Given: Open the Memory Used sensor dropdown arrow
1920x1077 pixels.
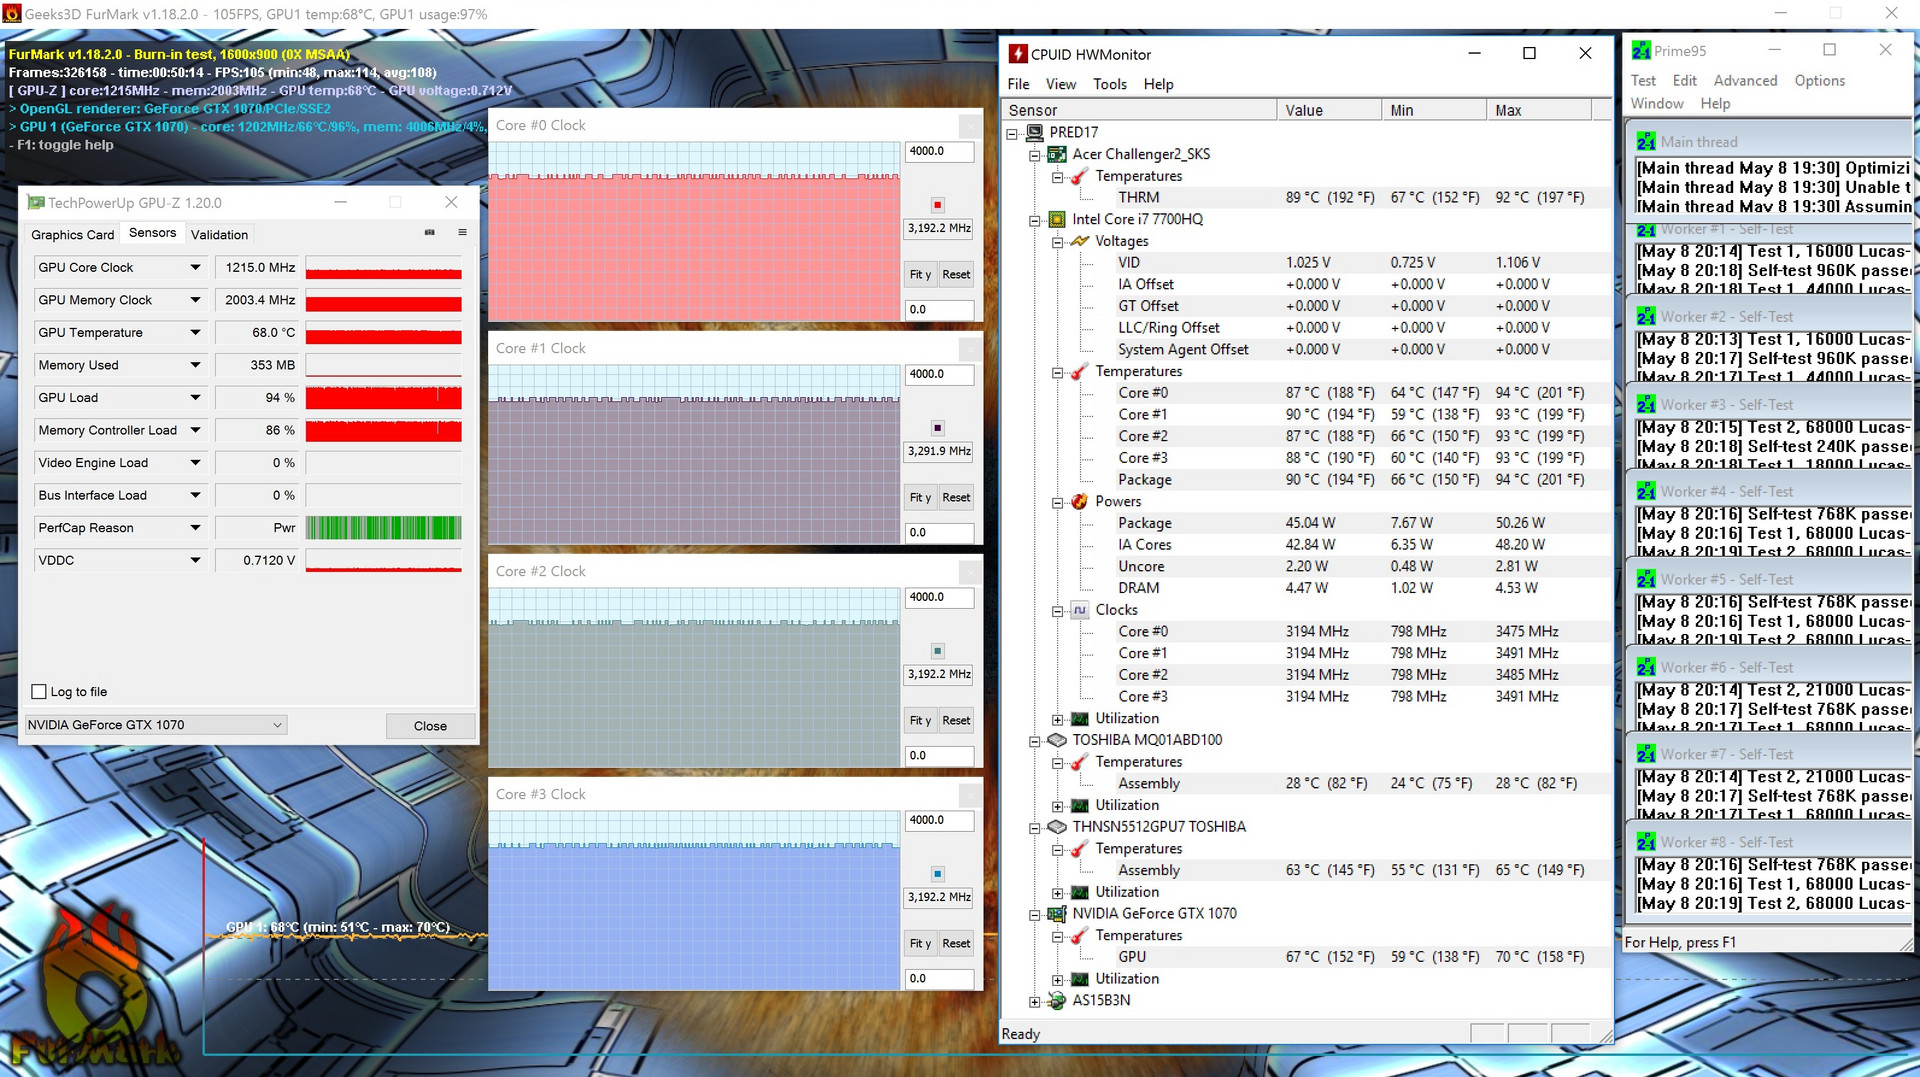Looking at the screenshot, I should [195, 365].
